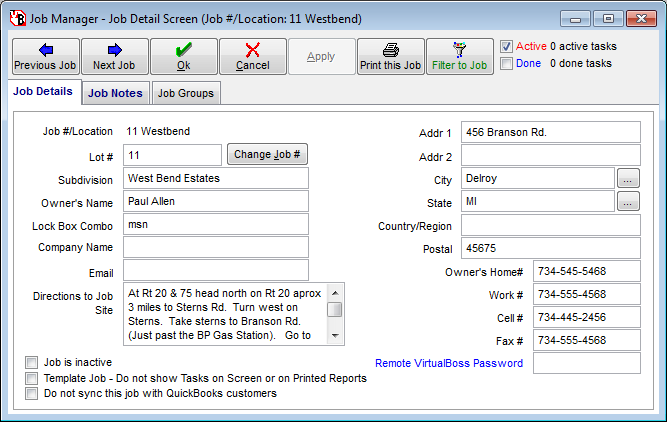667x422 pixels.
Task: Enable the Done tasks checkbox
Action: (x=507, y=63)
